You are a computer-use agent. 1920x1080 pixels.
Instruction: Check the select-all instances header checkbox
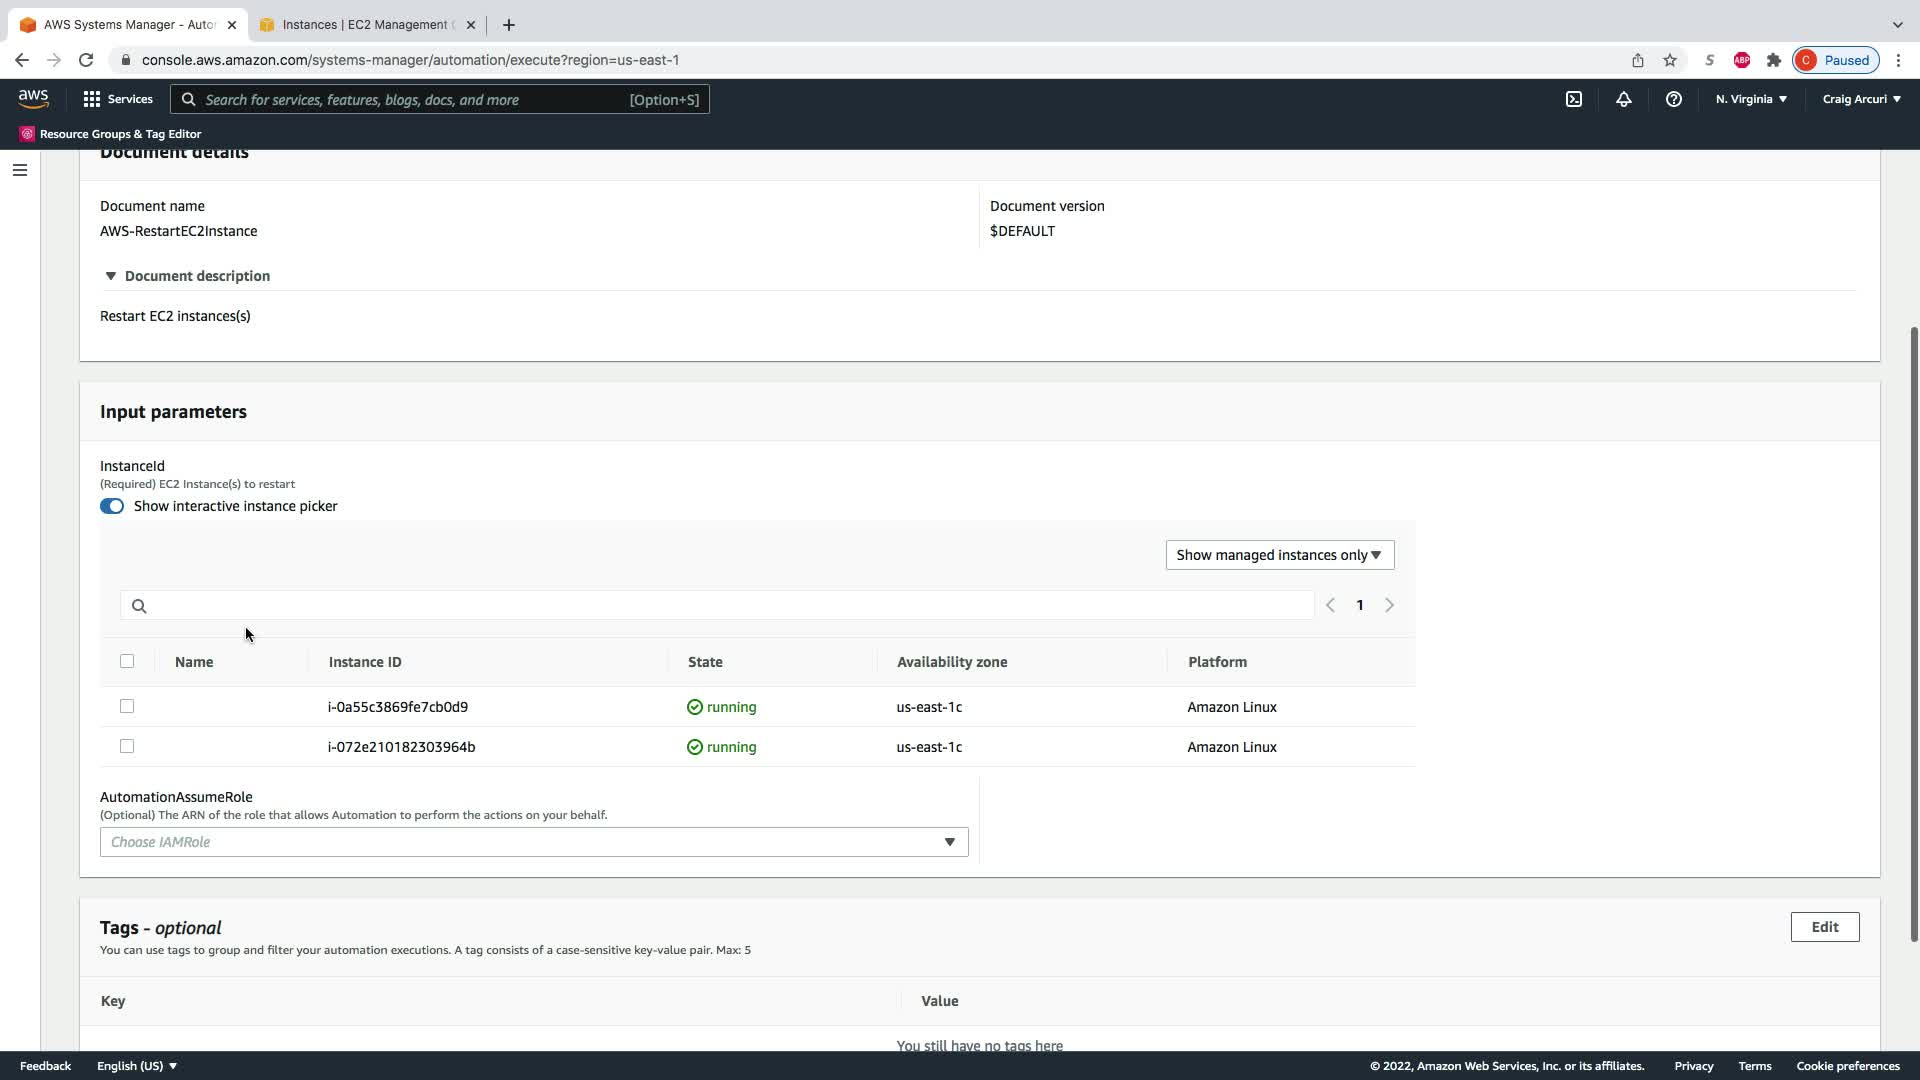tap(127, 661)
